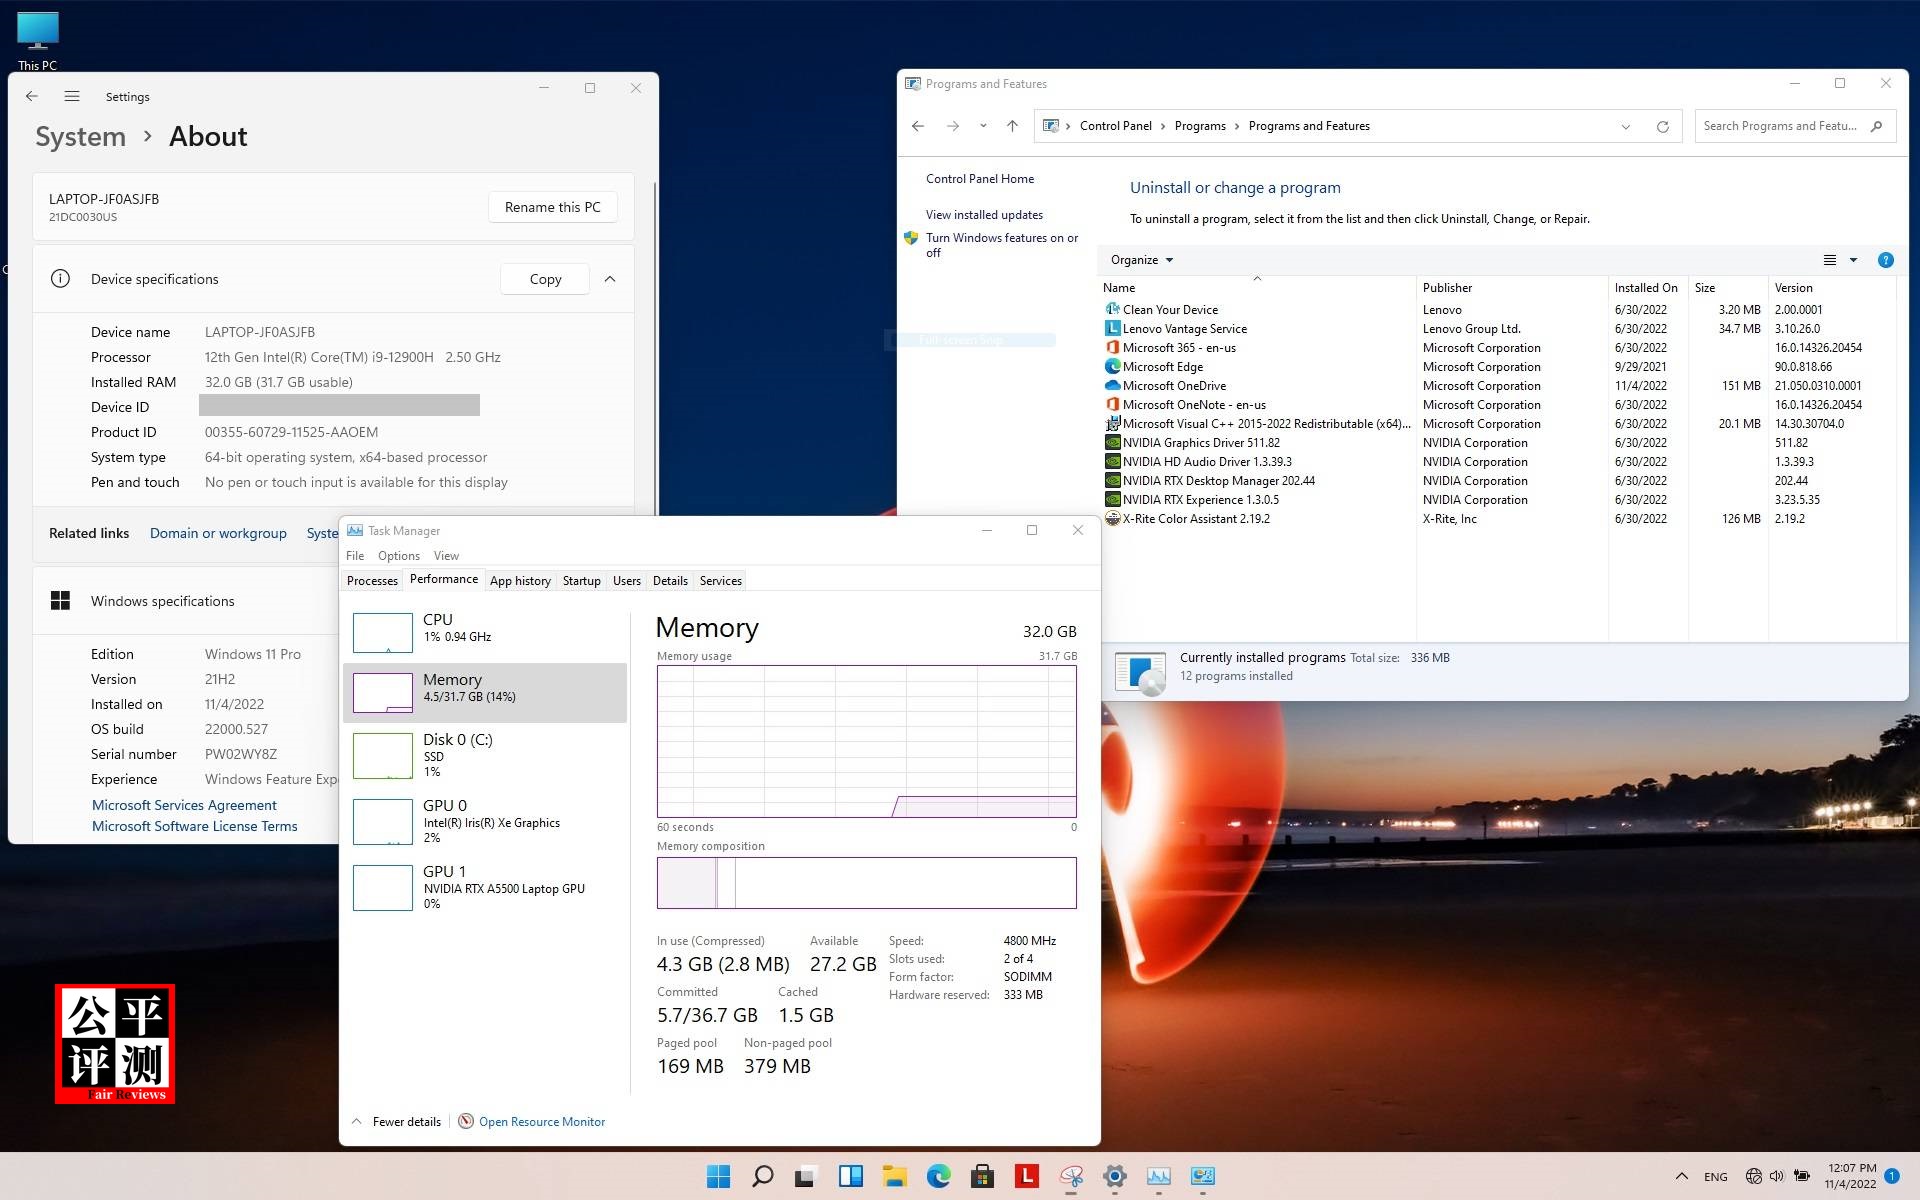Open Microsoft Store from the taskbar
The width and height of the screenshot is (1920, 1200).
point(982,1176)
